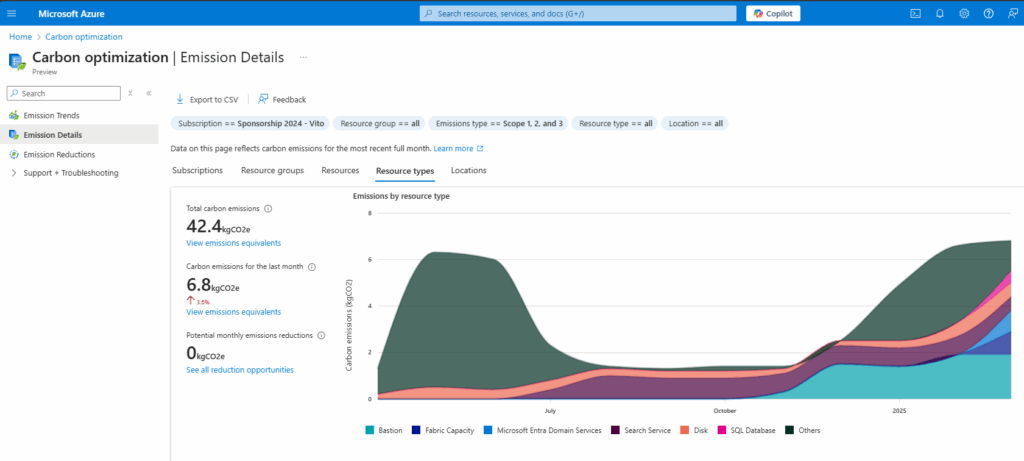Open the ellipsis more options menu
The height and width of the screenshot is (461, 1024).
point(303,57)
